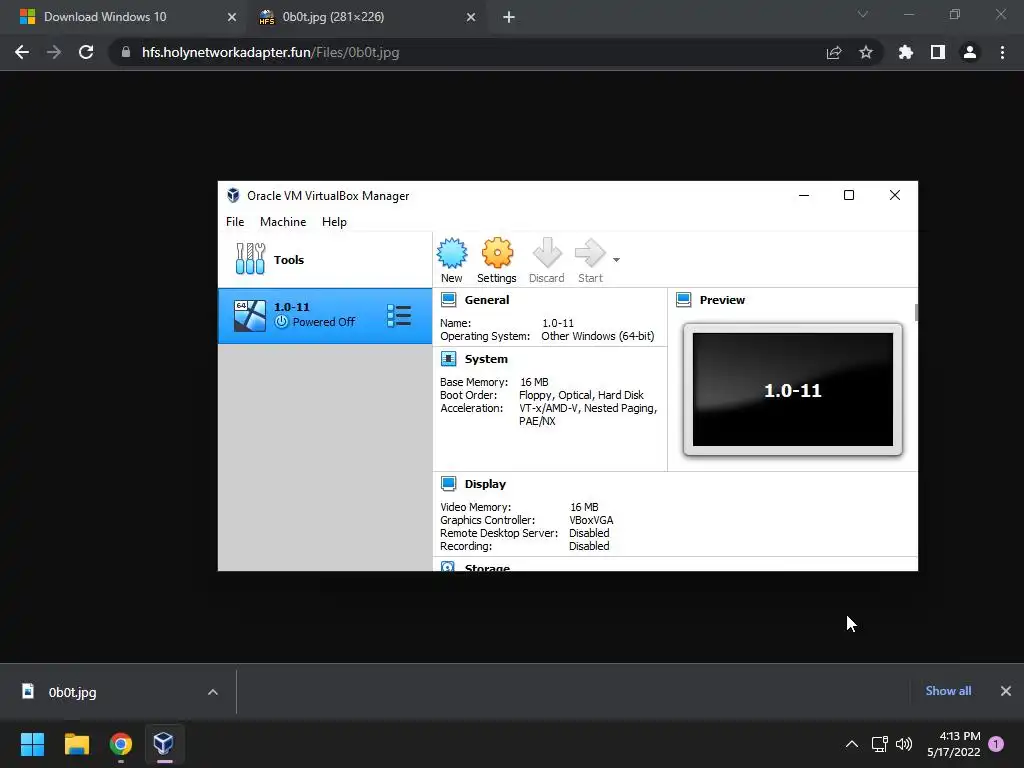Switch to the 0b0t.jpg browser tab
Viewport: 1024px width, 768px height.
366,17
